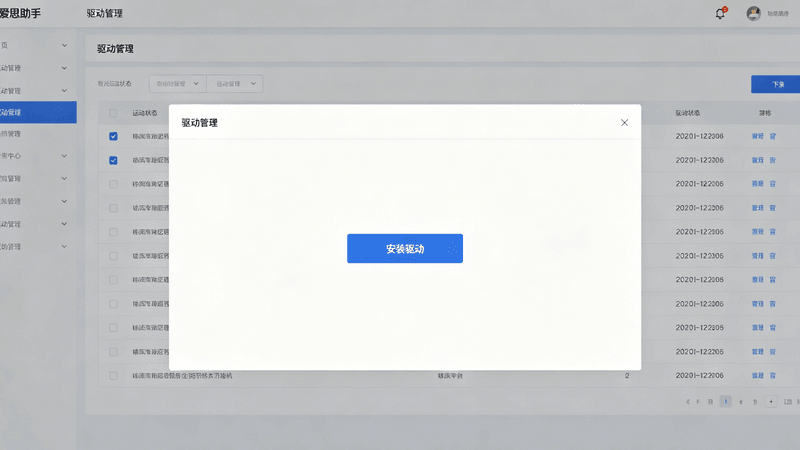
Task: Open the first blue action link in the row showing 2
Action: coord(758,376)
